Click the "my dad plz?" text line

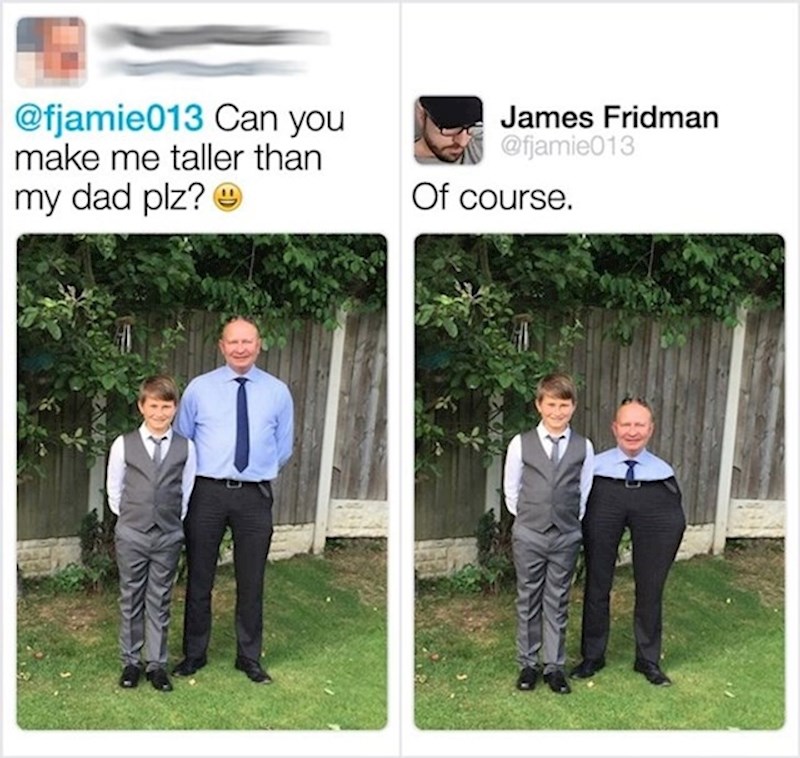(x=109, y=199)
